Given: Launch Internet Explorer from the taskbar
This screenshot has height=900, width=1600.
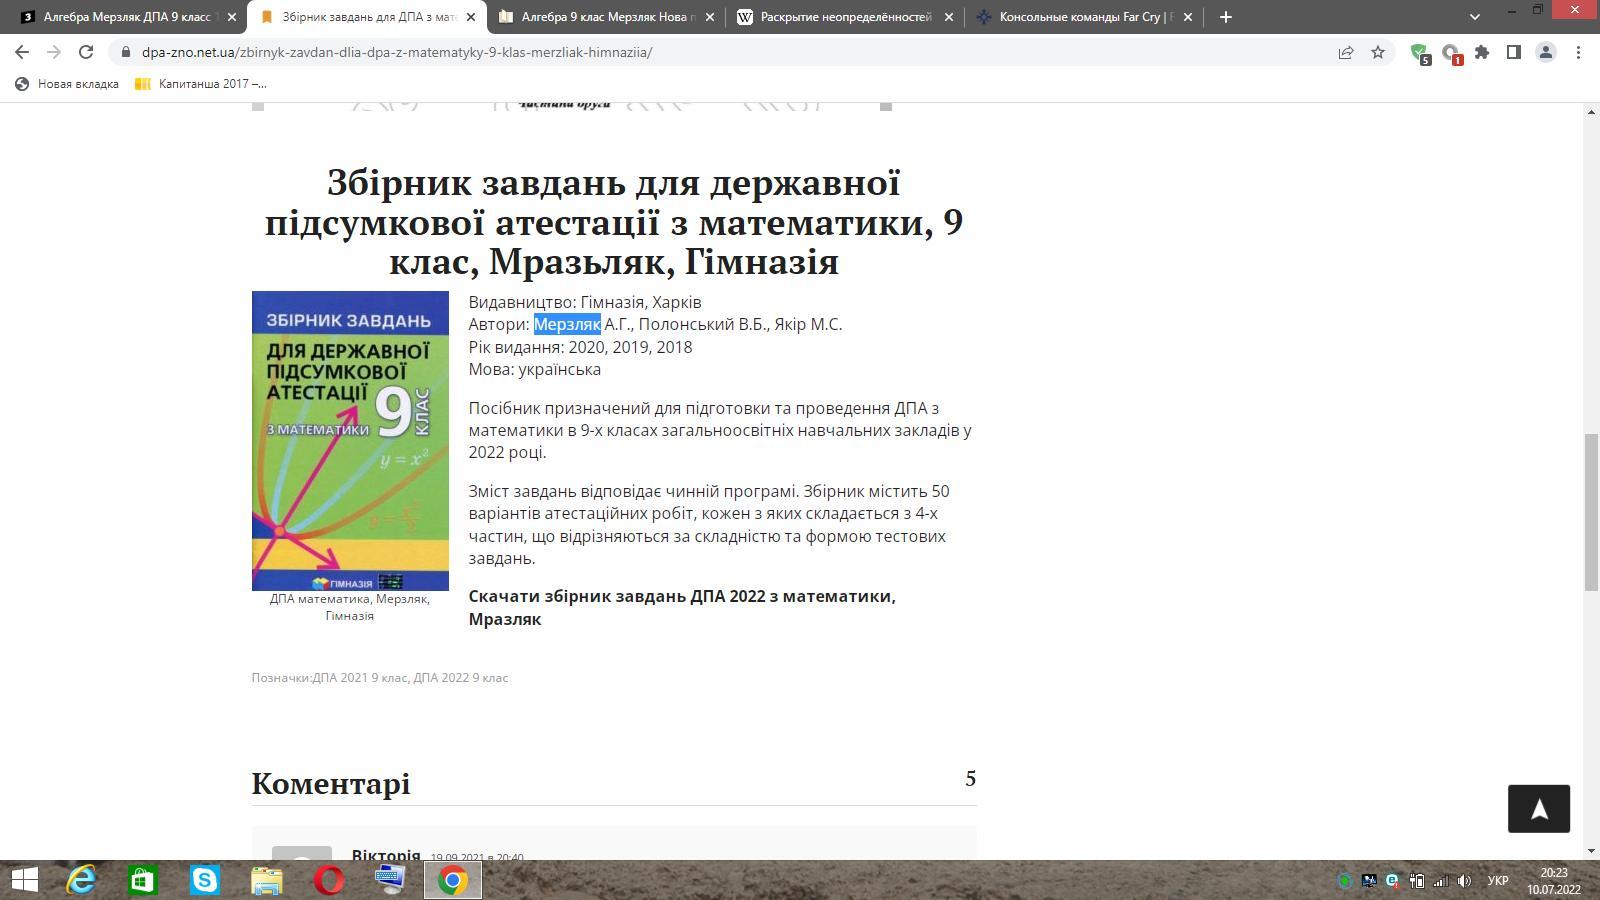Looking at the screenshot, I should click(82, 880).
